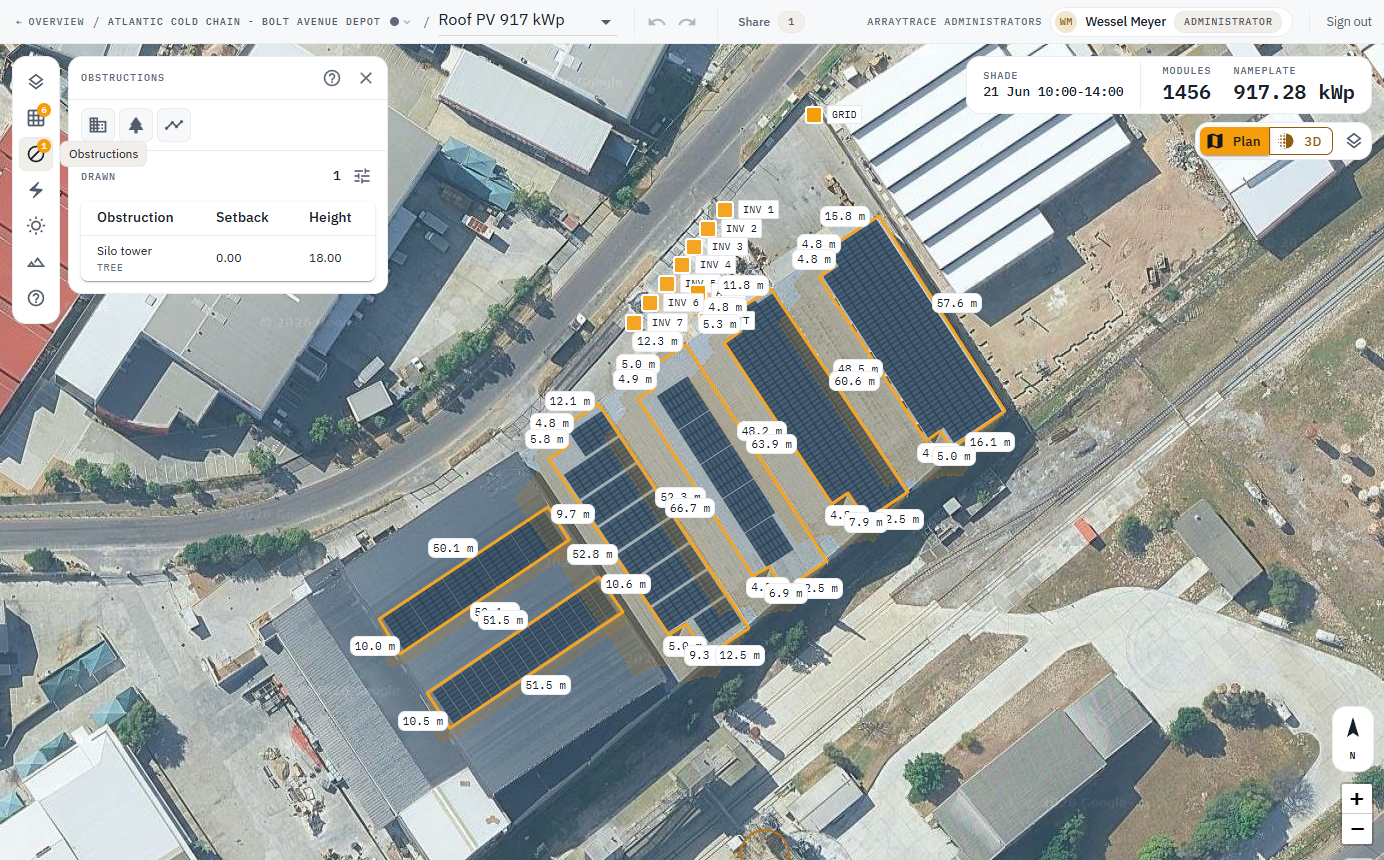1384x860 pixels.
Task: Click the 57.6 m edge dimension label
Action: tap(956, 302)
